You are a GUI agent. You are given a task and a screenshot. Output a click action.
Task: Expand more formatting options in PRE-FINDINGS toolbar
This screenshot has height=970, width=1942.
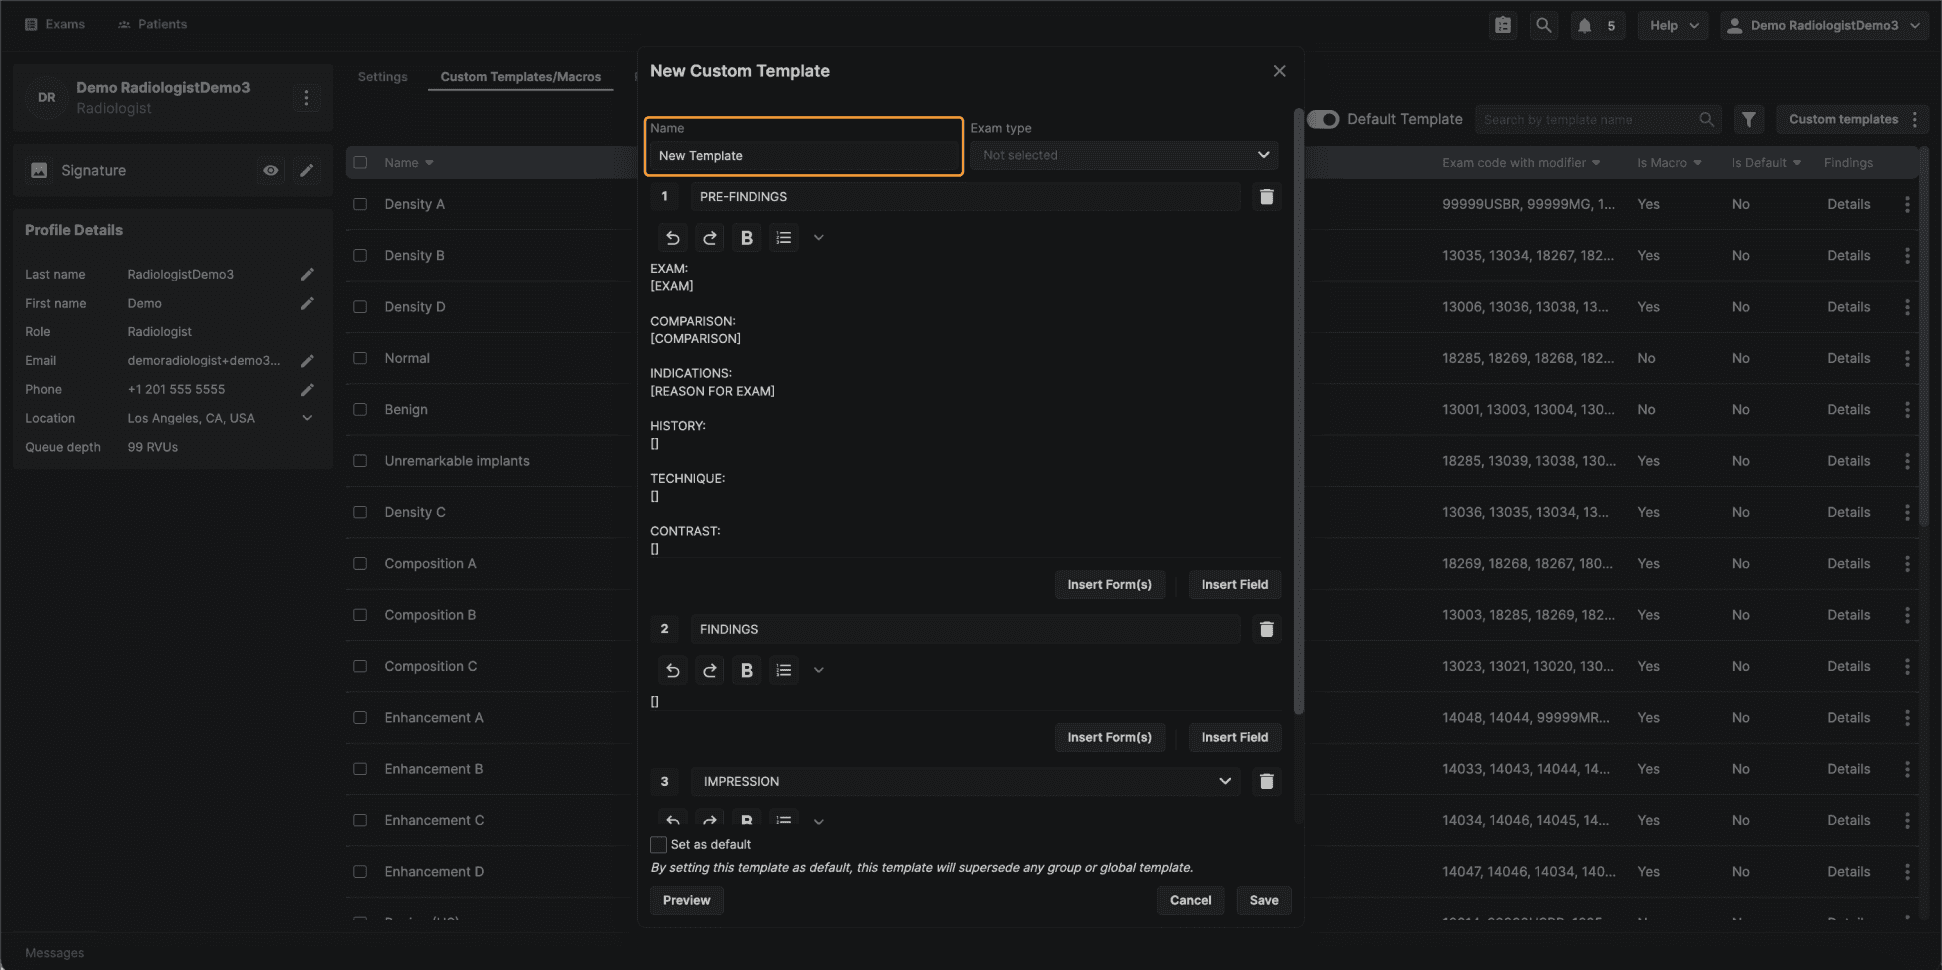[x=818, y=238]
